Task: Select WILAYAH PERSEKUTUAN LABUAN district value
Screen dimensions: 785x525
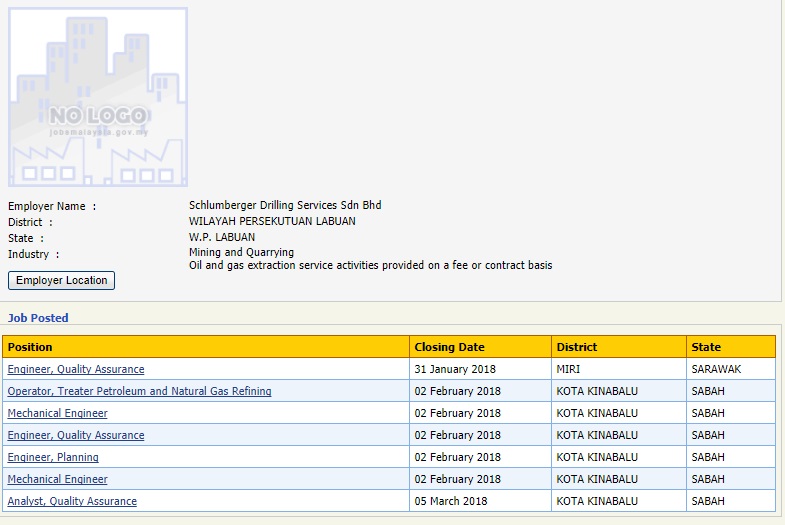Action: [272, 221]
